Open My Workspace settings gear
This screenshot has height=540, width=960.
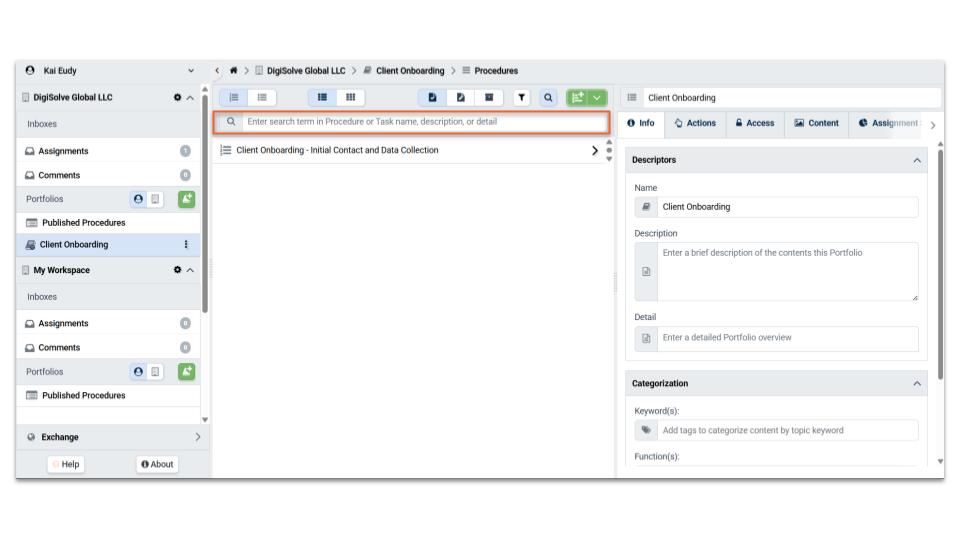178,270
